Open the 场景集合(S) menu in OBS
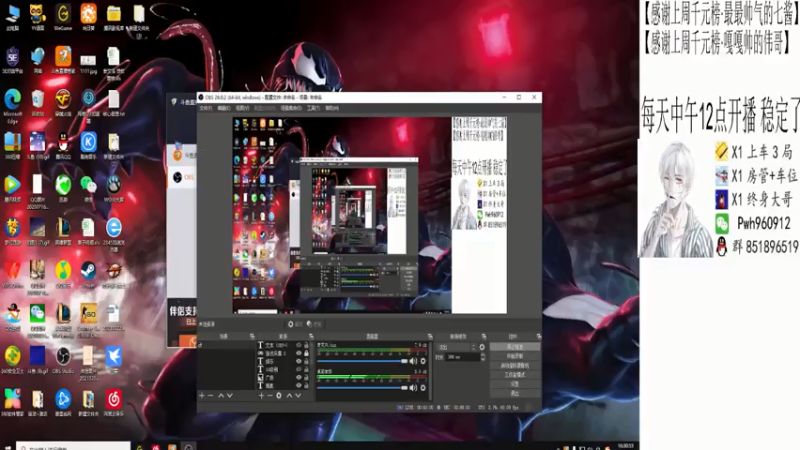800x450 pixels. [291, 108]
